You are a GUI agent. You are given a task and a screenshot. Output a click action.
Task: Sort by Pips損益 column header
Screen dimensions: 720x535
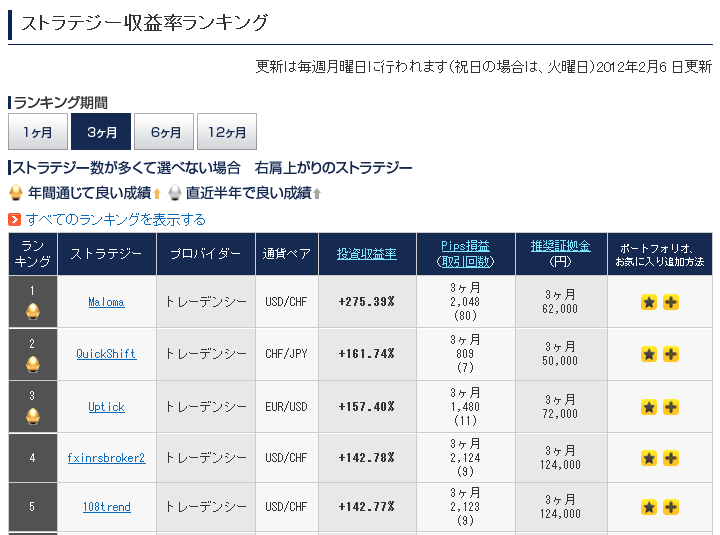[465, 246]
